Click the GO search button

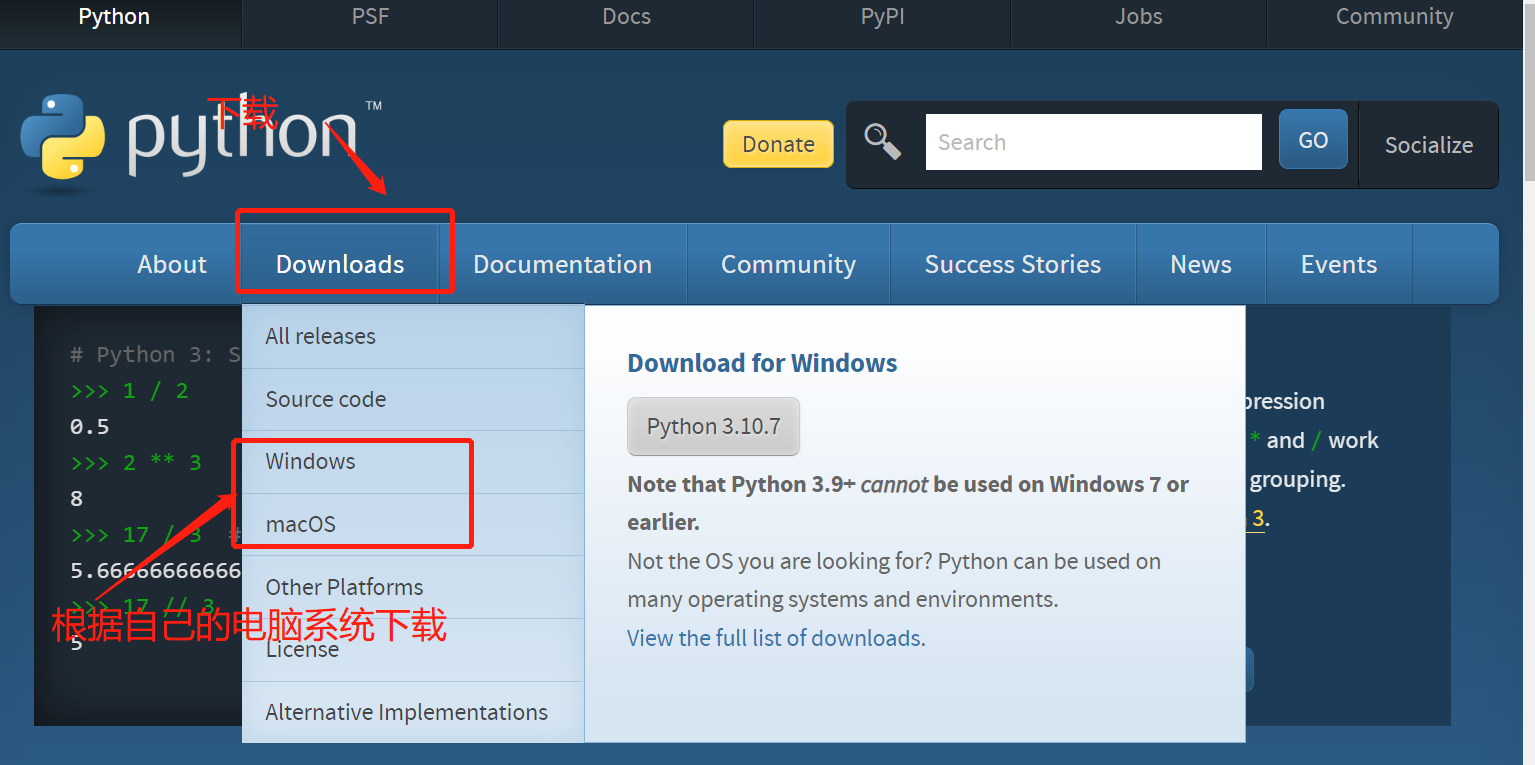(1313, 140)
